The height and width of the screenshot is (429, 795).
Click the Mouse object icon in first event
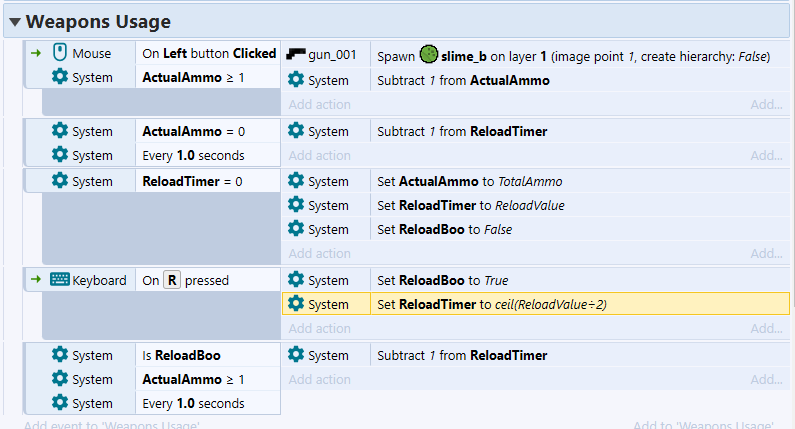(60, 53)
